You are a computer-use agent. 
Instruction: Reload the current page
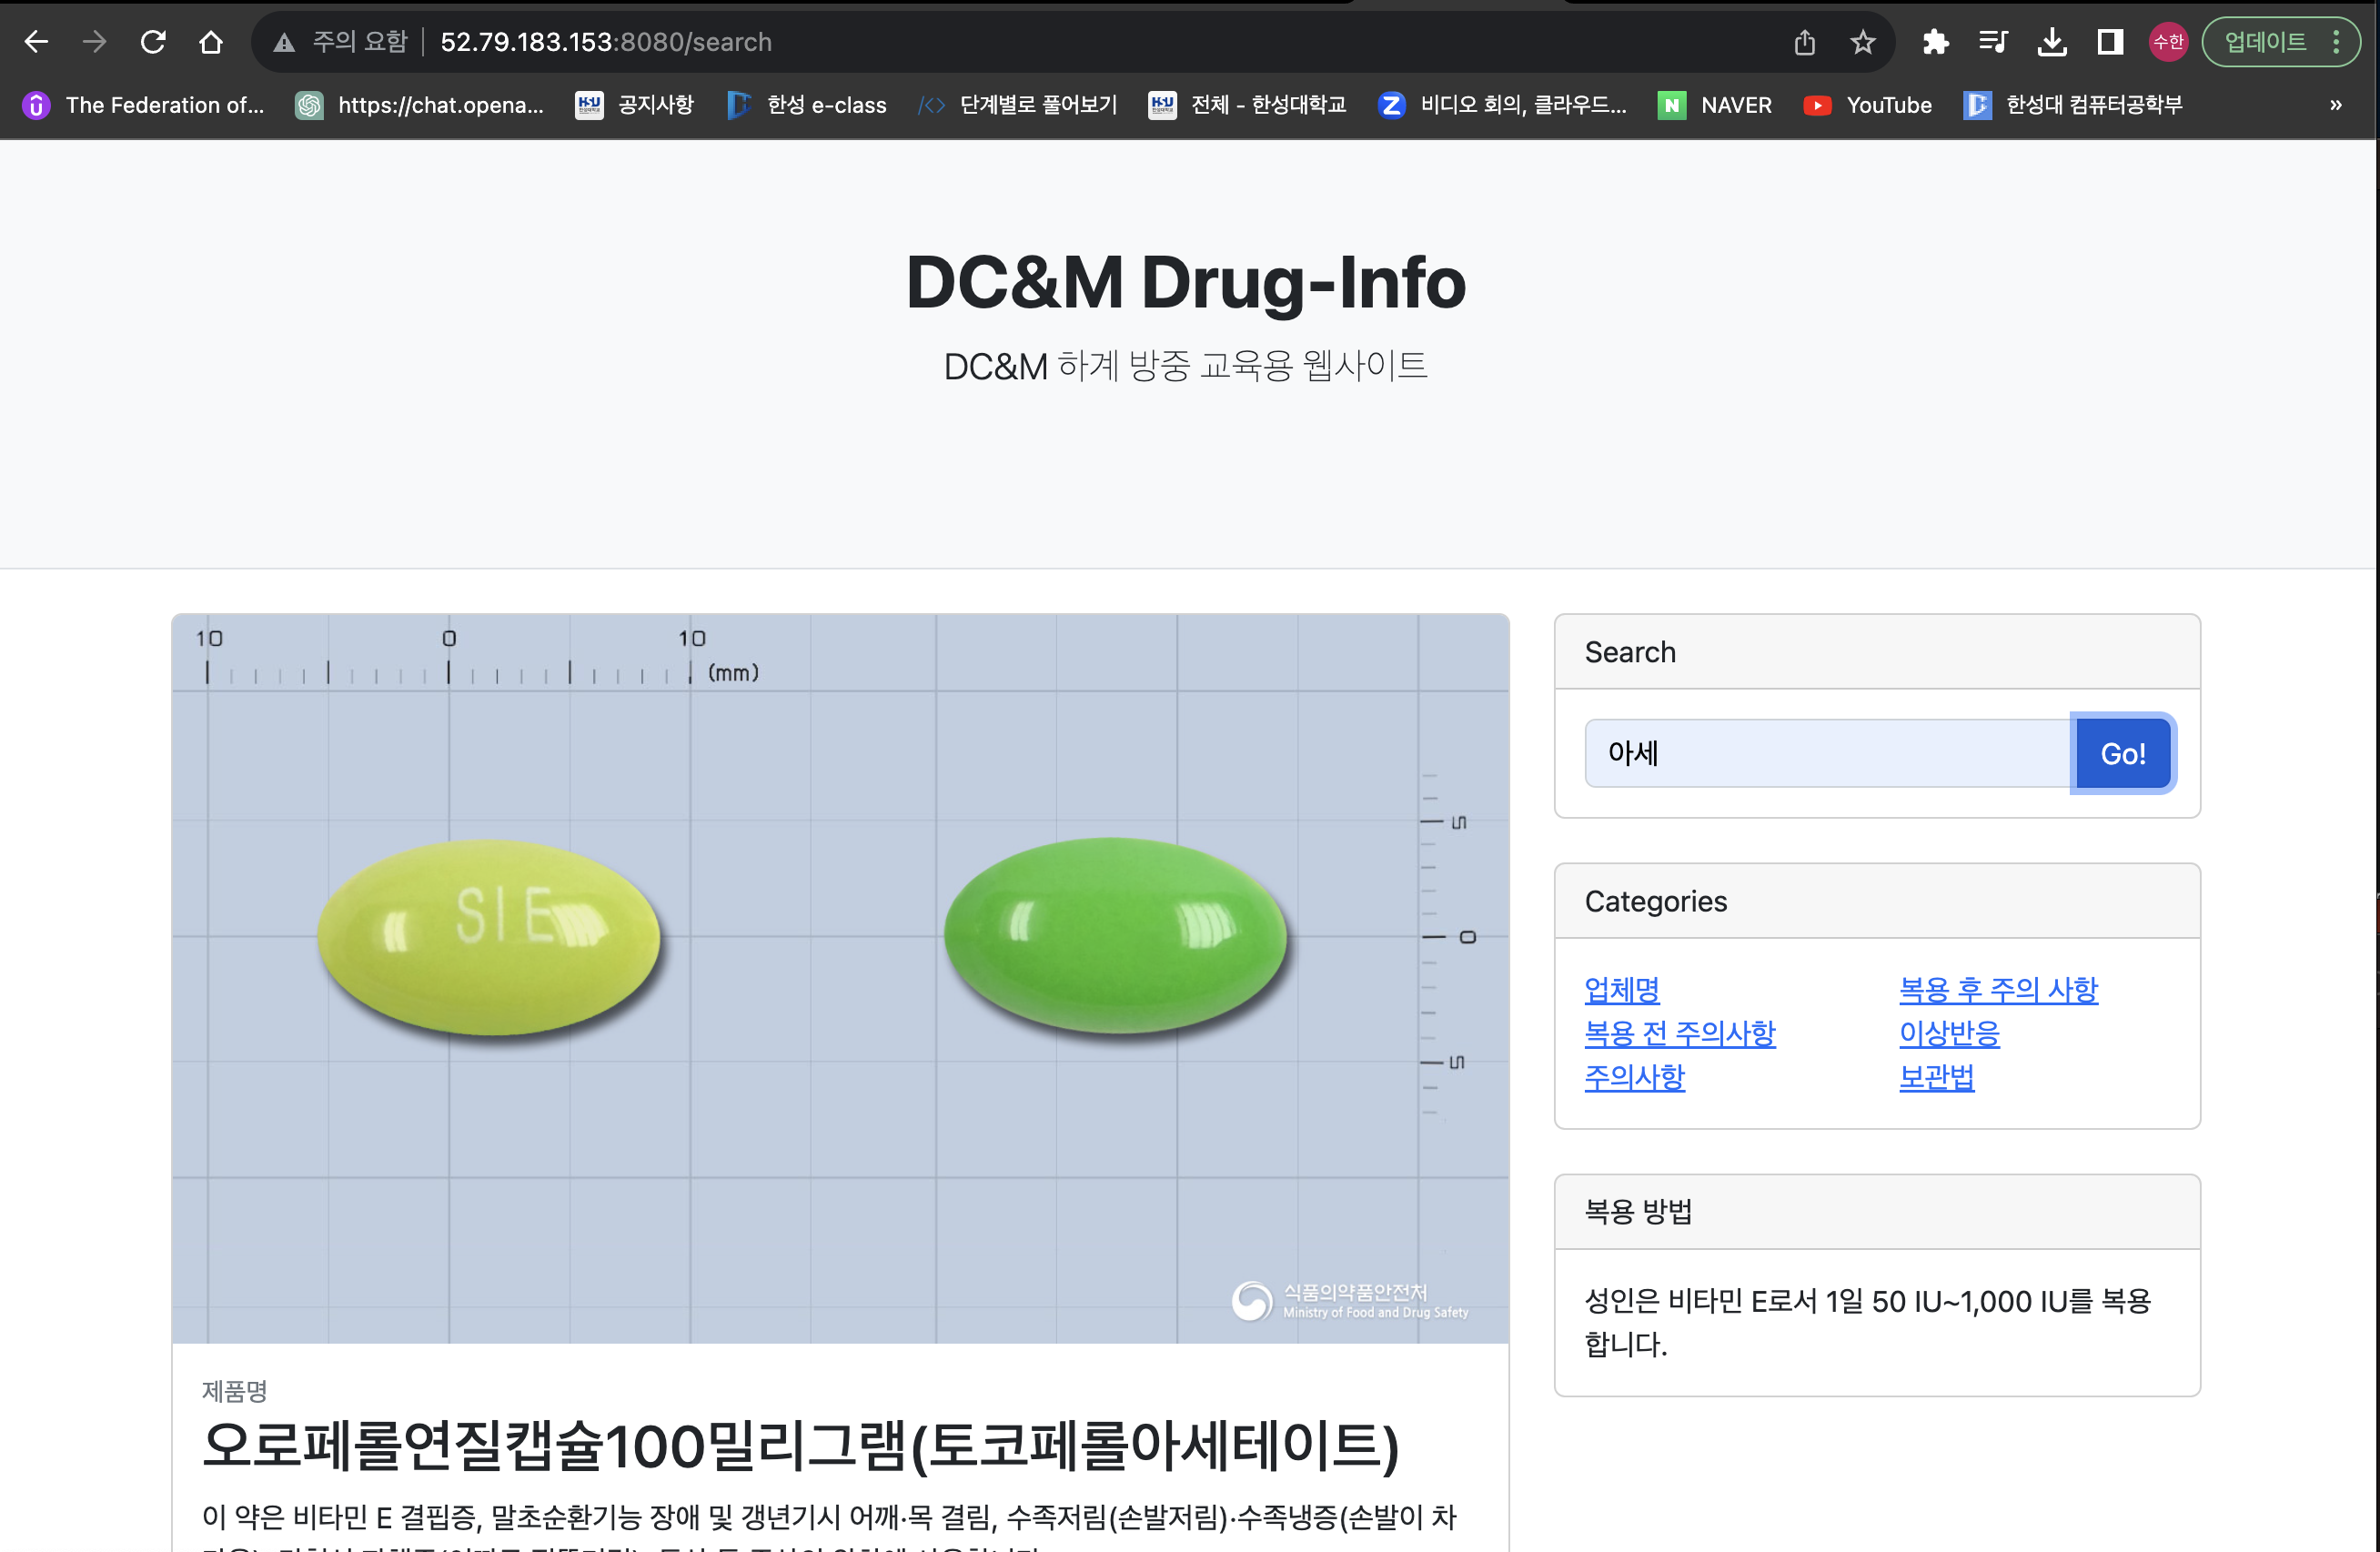click(x=152, y=42)
